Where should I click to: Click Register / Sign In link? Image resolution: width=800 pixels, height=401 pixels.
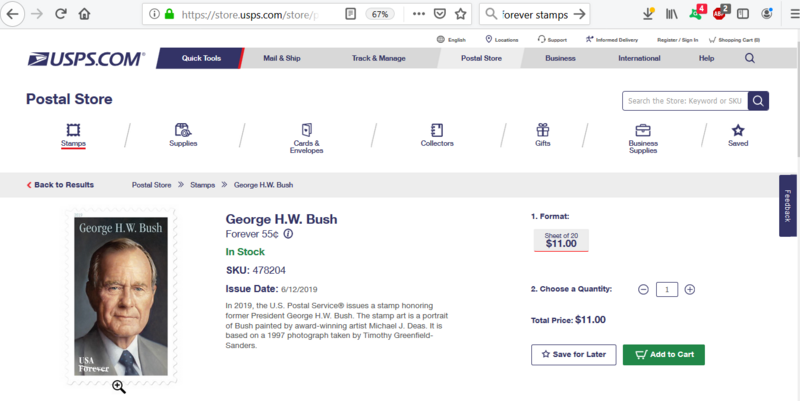pos(678,40)
